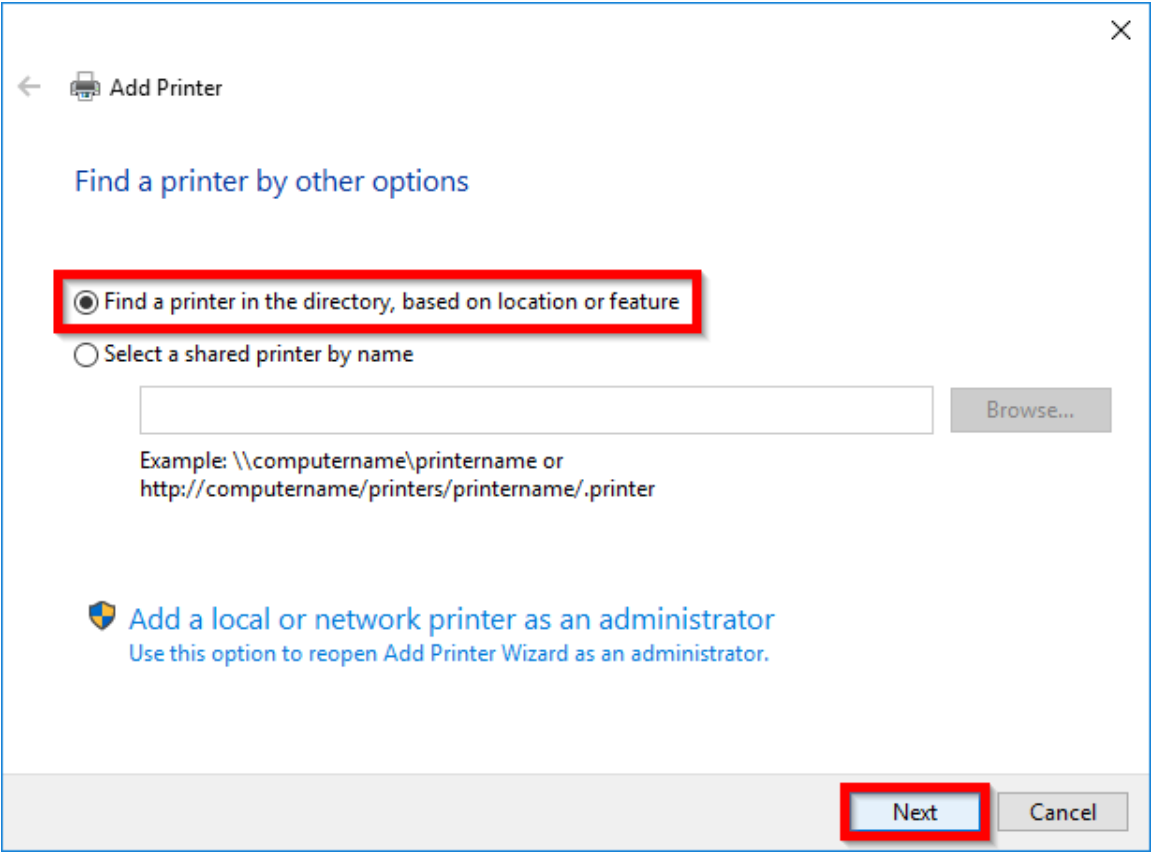Viewport: 1153px width, 853px height.
Task: Choose the 'Select a shared printer by name' radio circle
Action: 88,355
